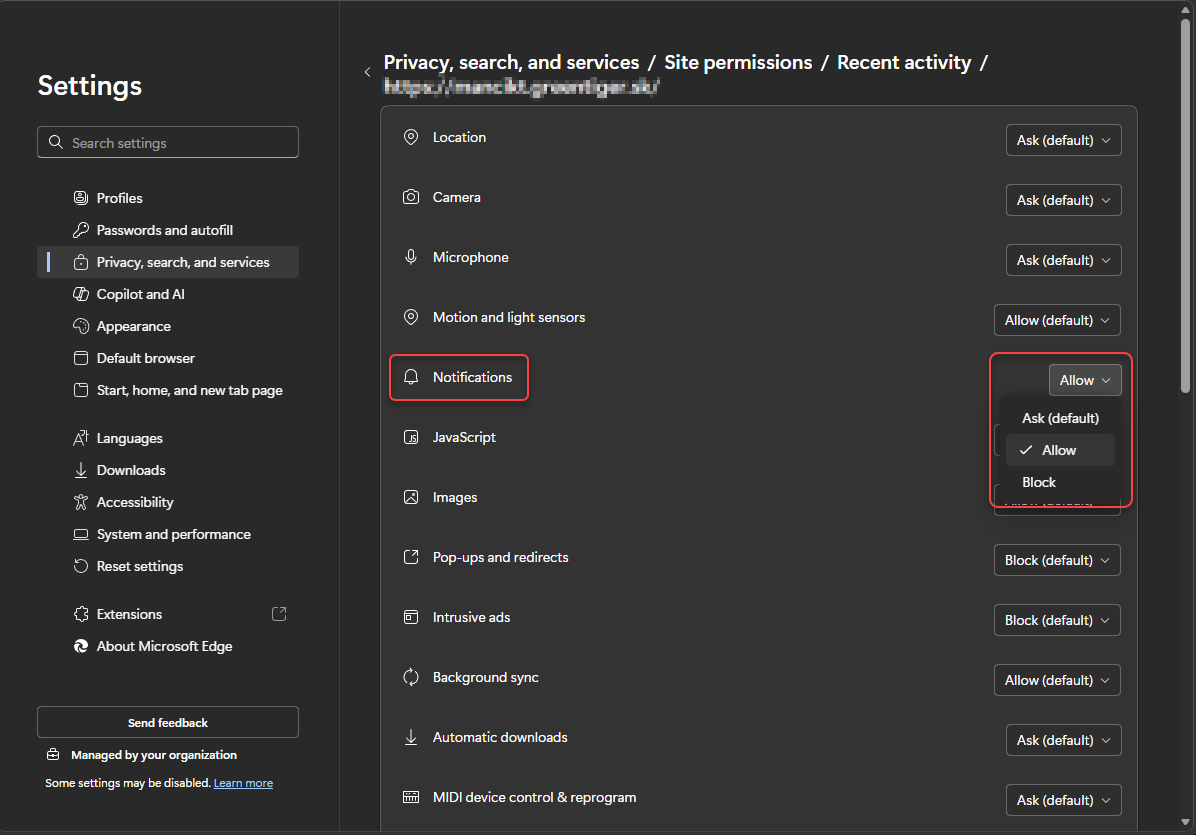This screenshot has width=1196, height=835.
Task: Click the back arrow beside the breadcrumb
Action: point(368,72)
